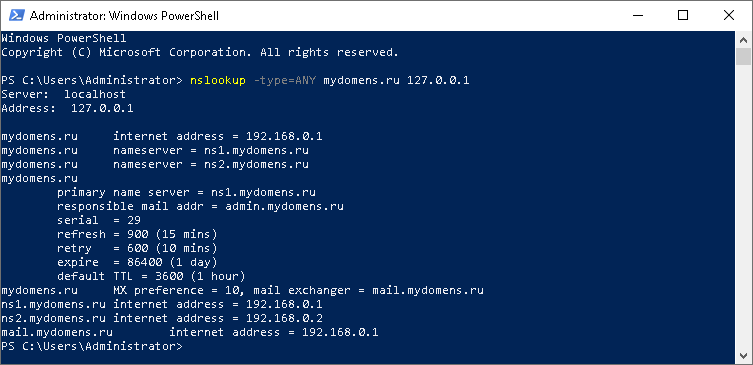Click the window title text 'Administrator: Windows PowerShell'
The width and height of the screenshot is (753, 365).
(124, 16)
